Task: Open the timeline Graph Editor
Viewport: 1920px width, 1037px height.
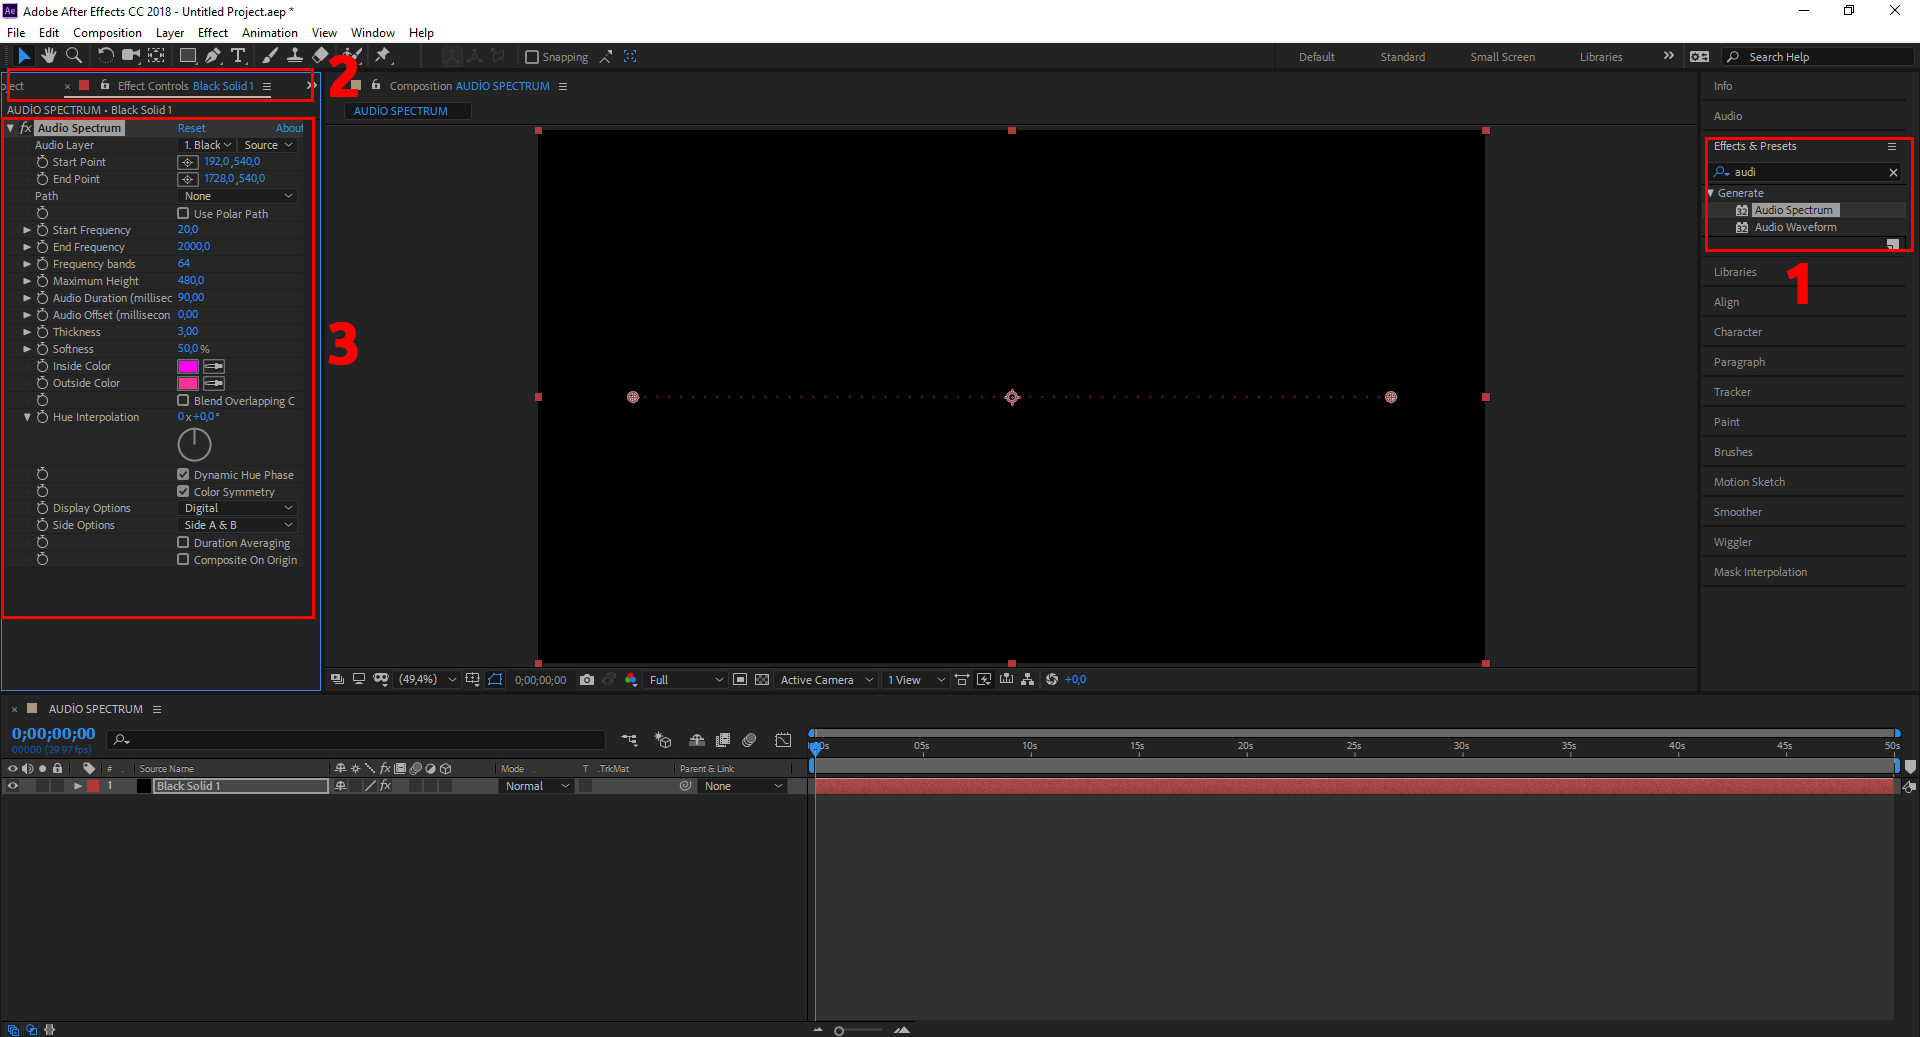Action: click(x=783, y=740)
